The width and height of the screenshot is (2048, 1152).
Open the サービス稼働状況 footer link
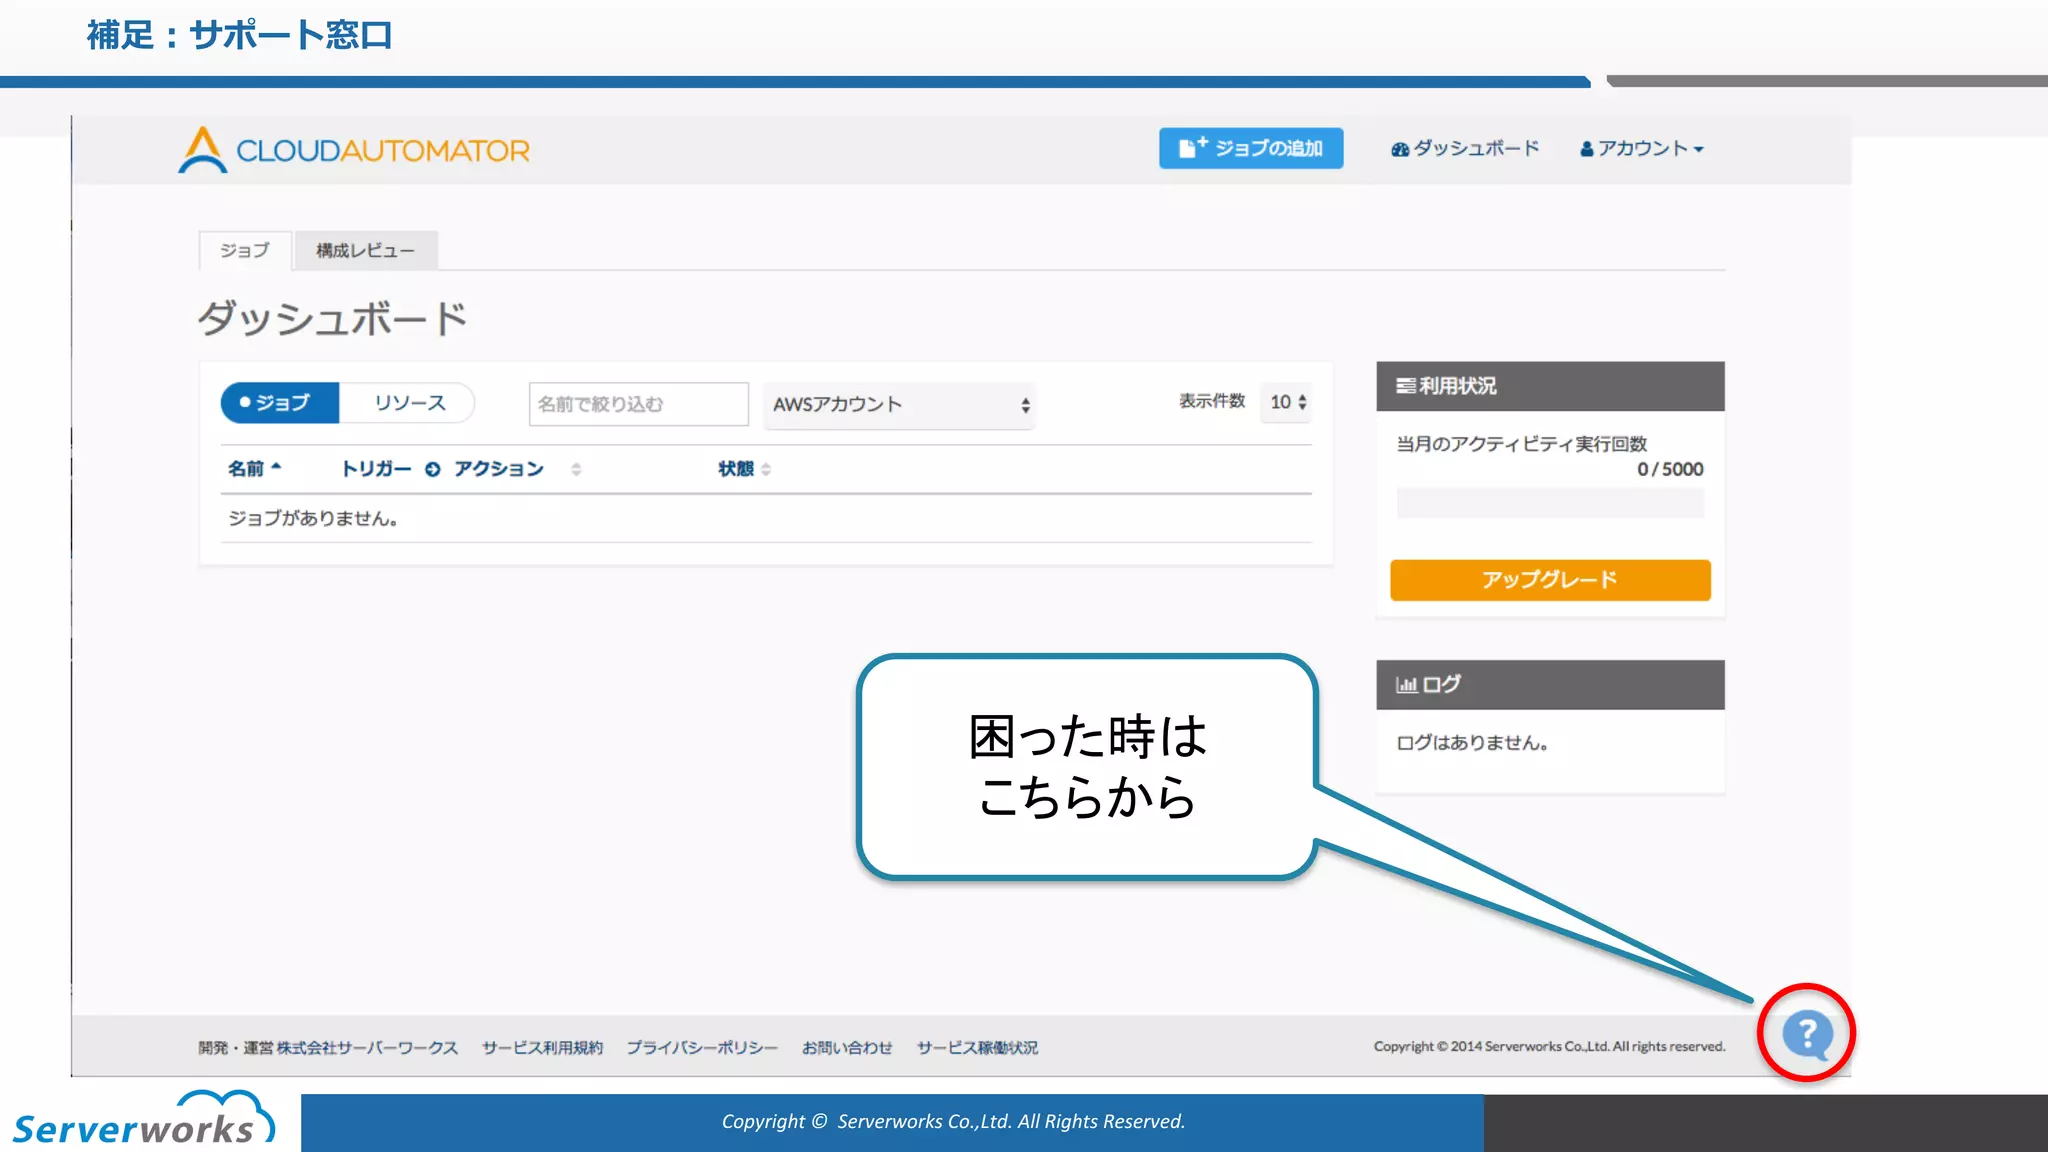[978, 1047]
